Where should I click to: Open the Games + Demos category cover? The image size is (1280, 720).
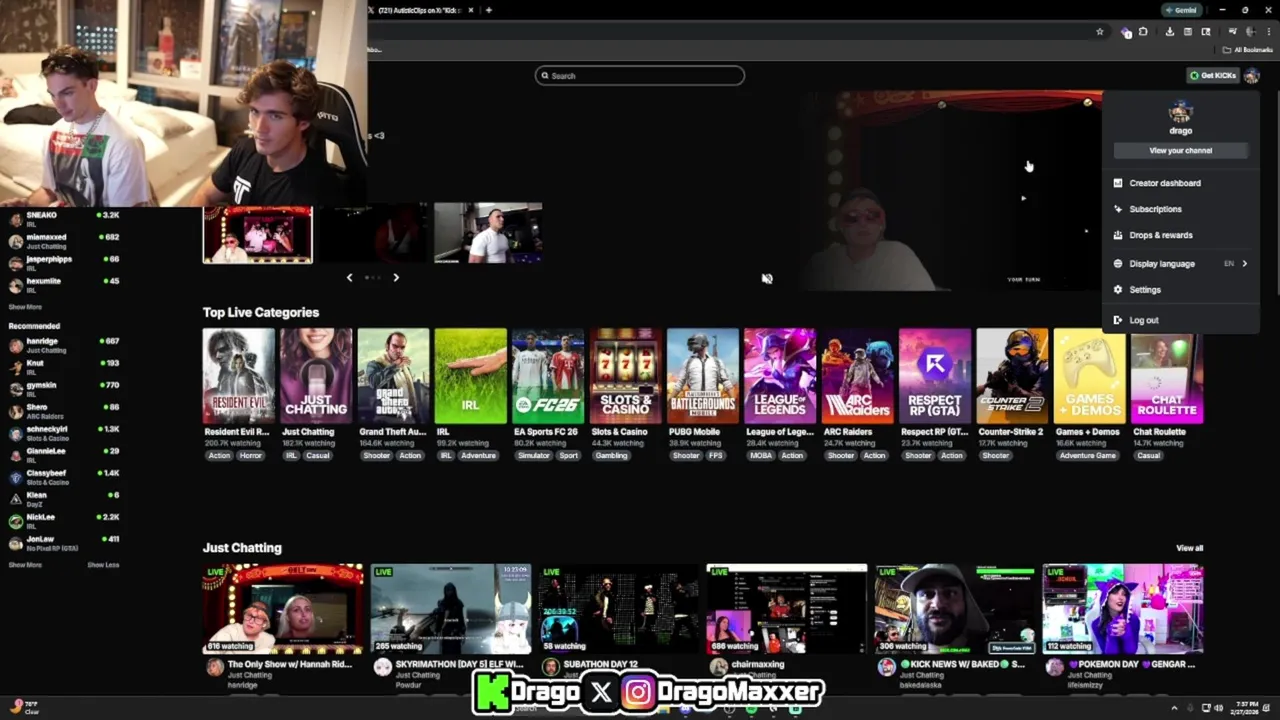(1089, 376)
